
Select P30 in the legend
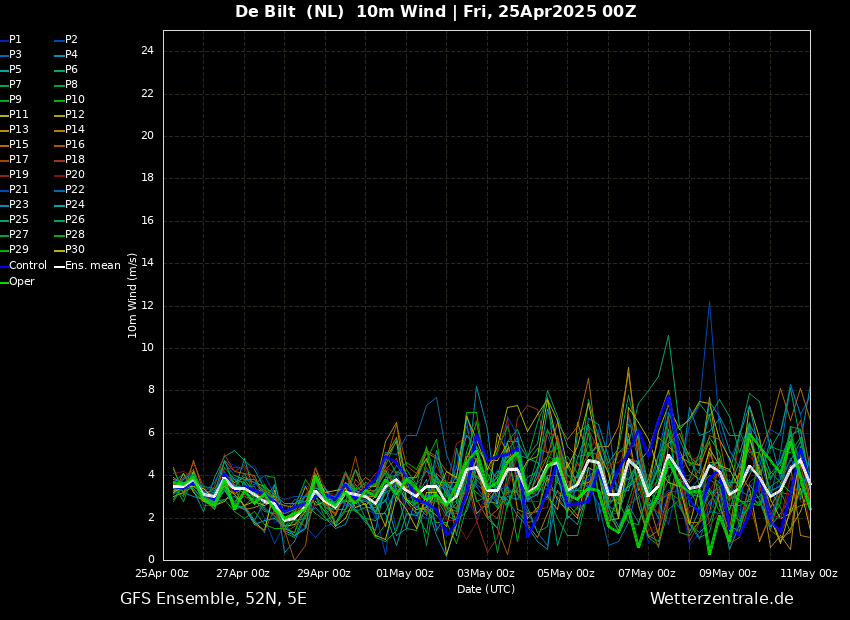(x=75, y=250)
